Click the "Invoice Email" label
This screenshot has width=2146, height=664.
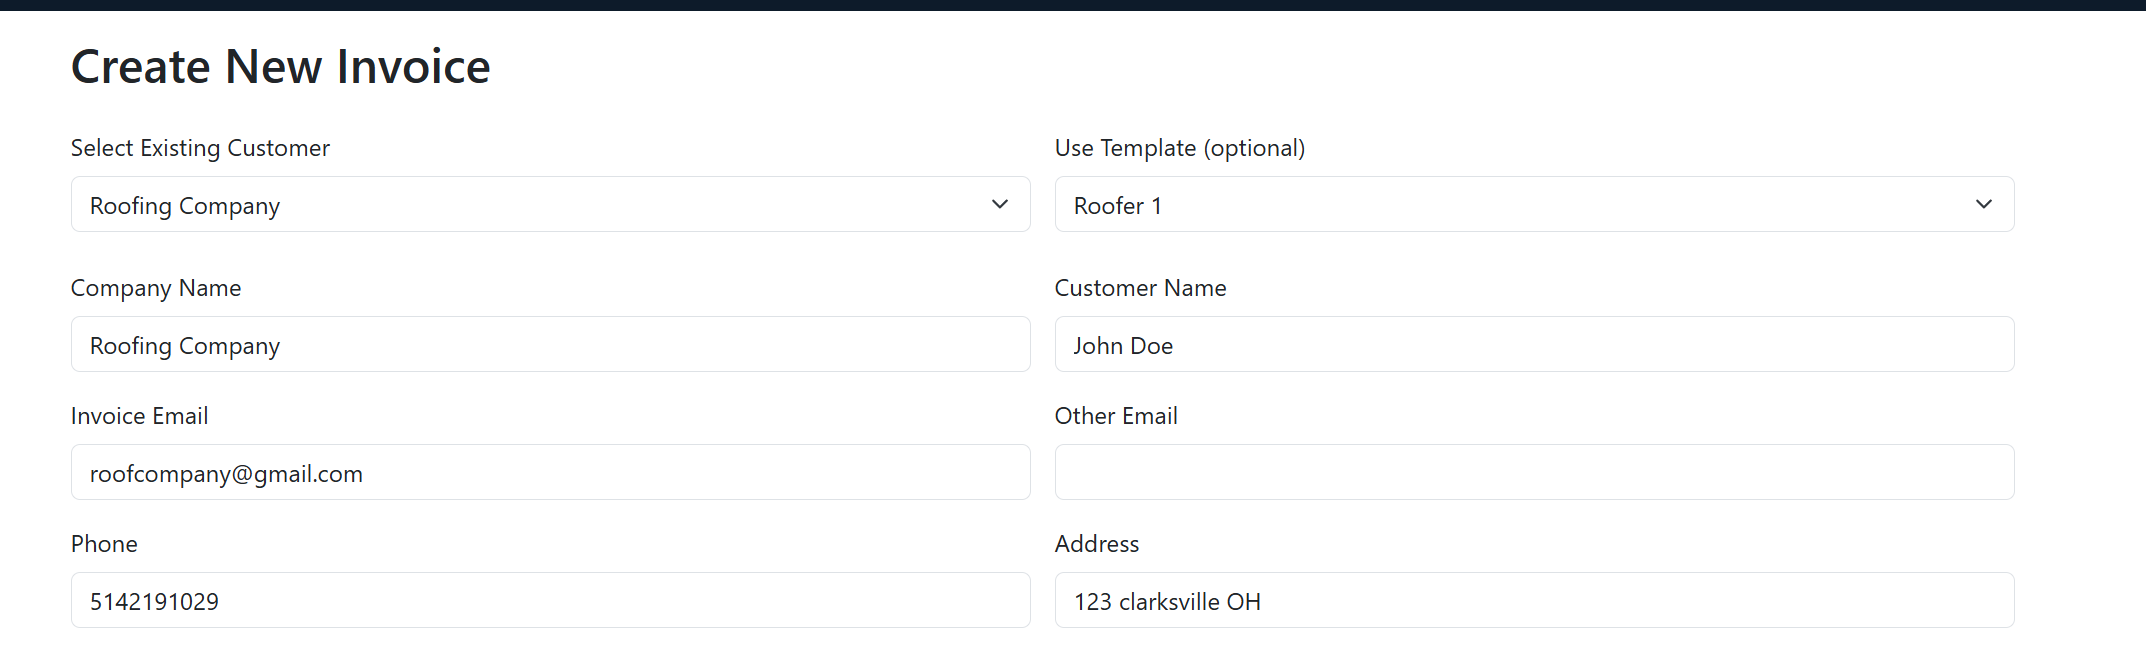click(x=139, y=416)
